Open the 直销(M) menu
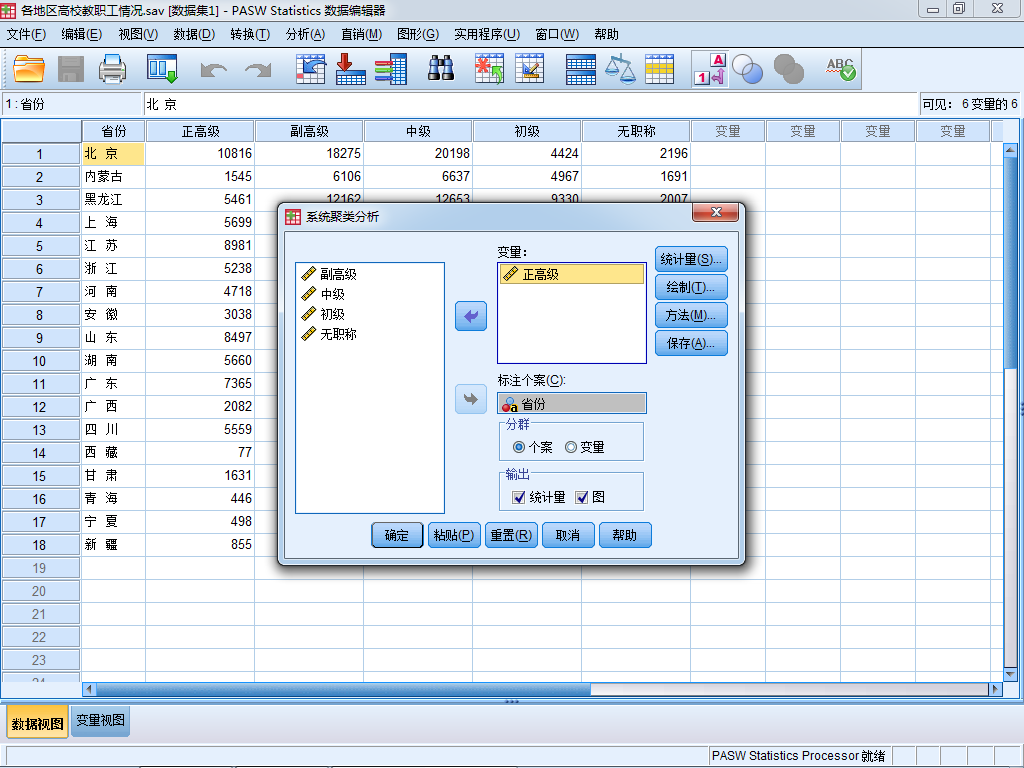This screenshot has height=768, width=1024. [x=361, y=35]
